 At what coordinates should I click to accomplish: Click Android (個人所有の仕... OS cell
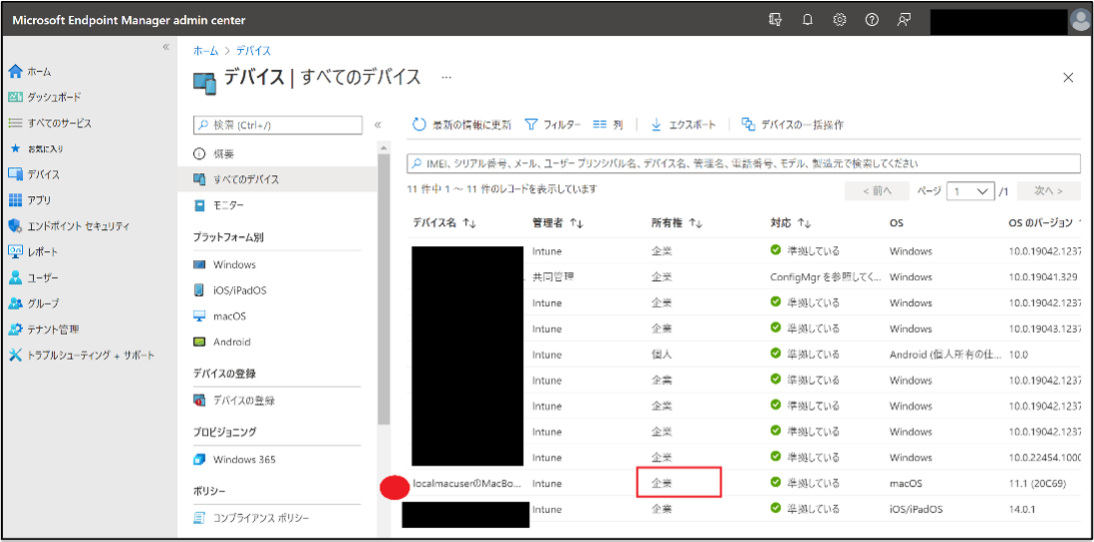coord(946,354)
